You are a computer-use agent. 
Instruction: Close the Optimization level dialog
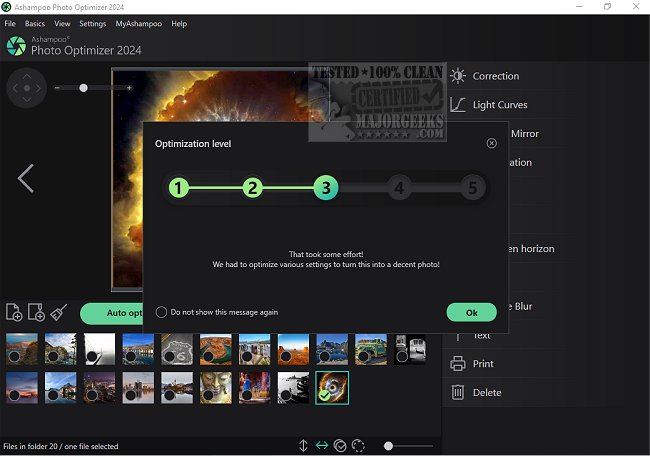point(491,143)
